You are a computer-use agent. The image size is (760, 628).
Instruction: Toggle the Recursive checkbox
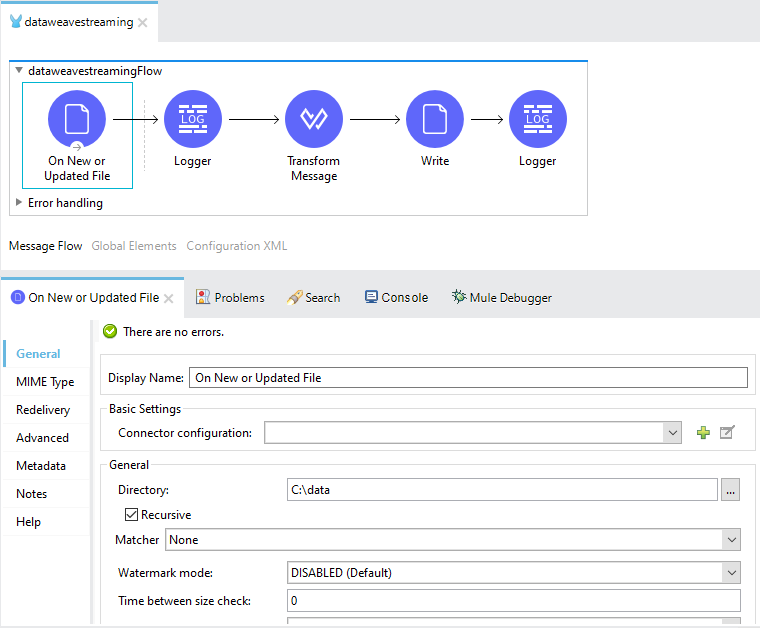[x=131, y=514]
